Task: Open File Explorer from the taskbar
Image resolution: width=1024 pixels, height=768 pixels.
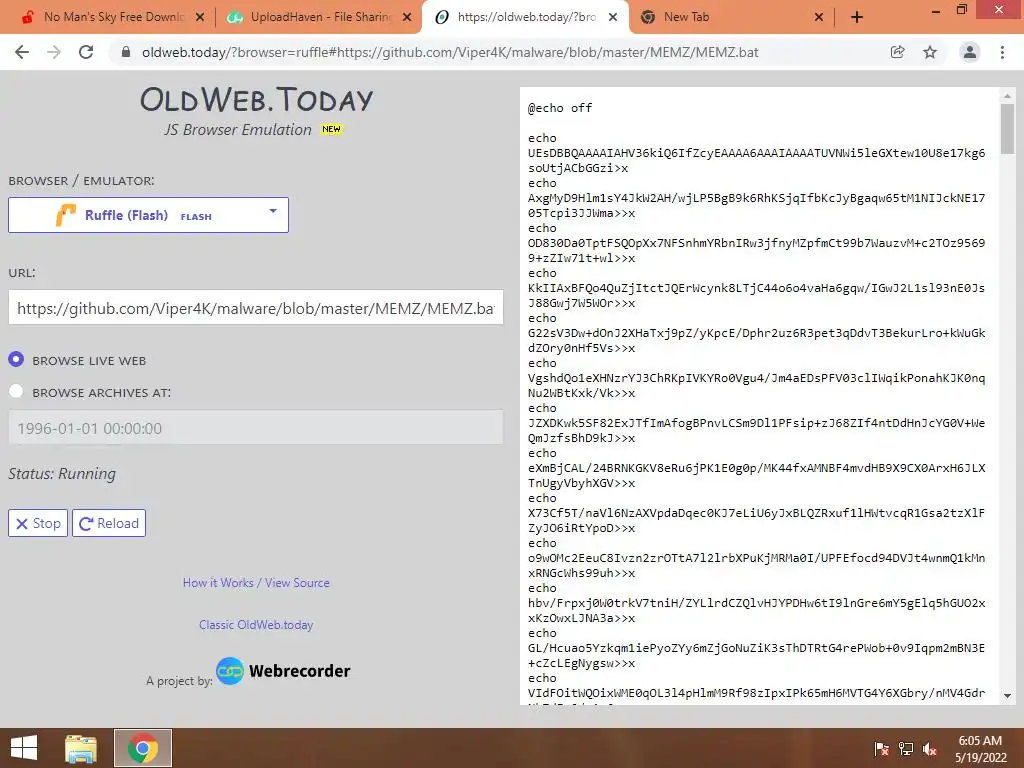Action: [x=81, y=748]
